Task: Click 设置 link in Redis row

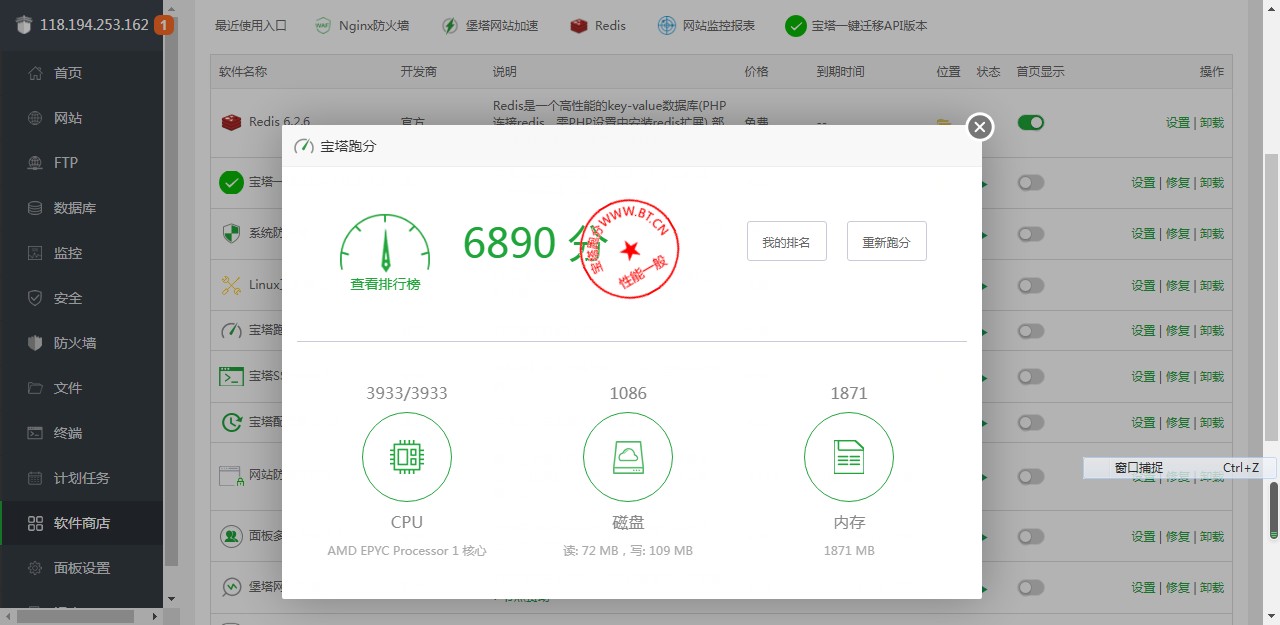Action: (1178, 122)
